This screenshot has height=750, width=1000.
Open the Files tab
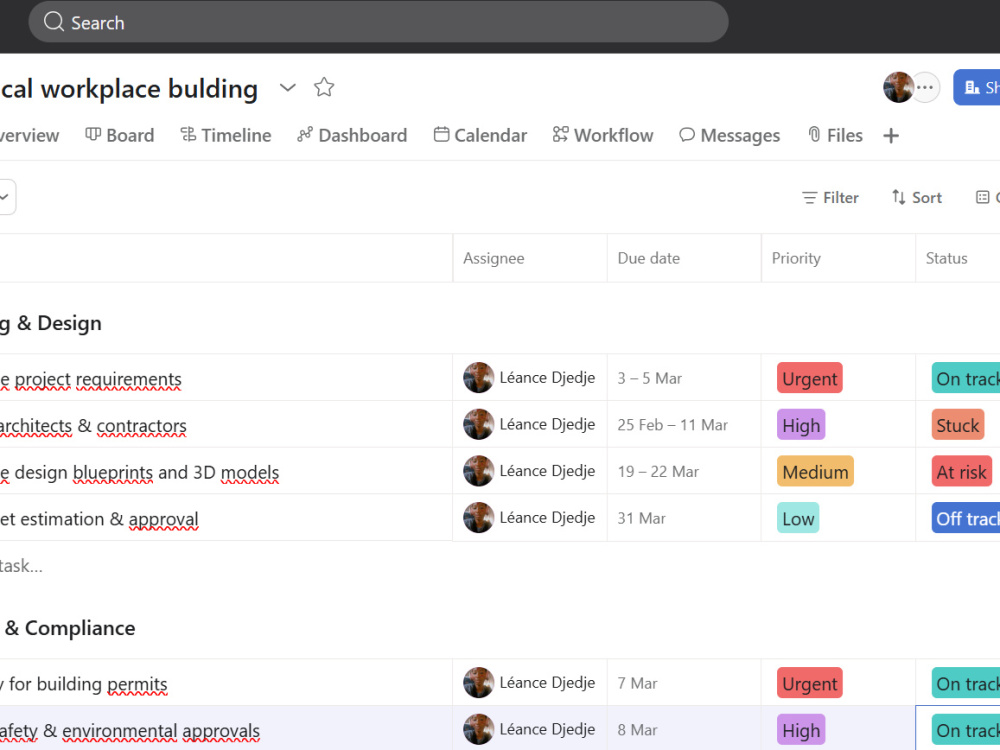835,135
